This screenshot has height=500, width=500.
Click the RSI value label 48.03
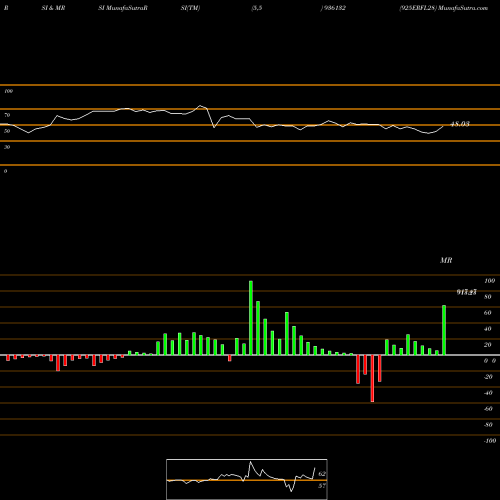[460, 124]
